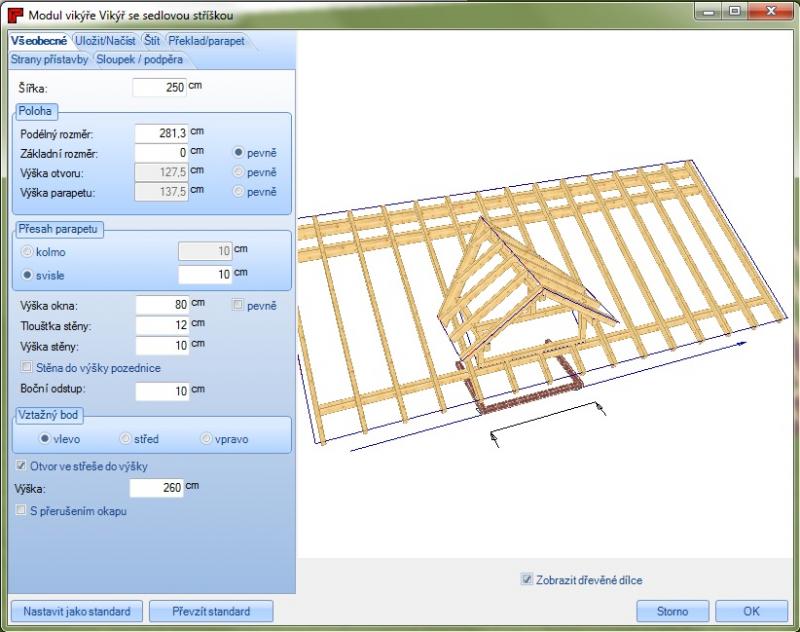Select pevně radio for Základní rozměr
The width and height of the screenshot is (800, 632).
tap(239, 152)
